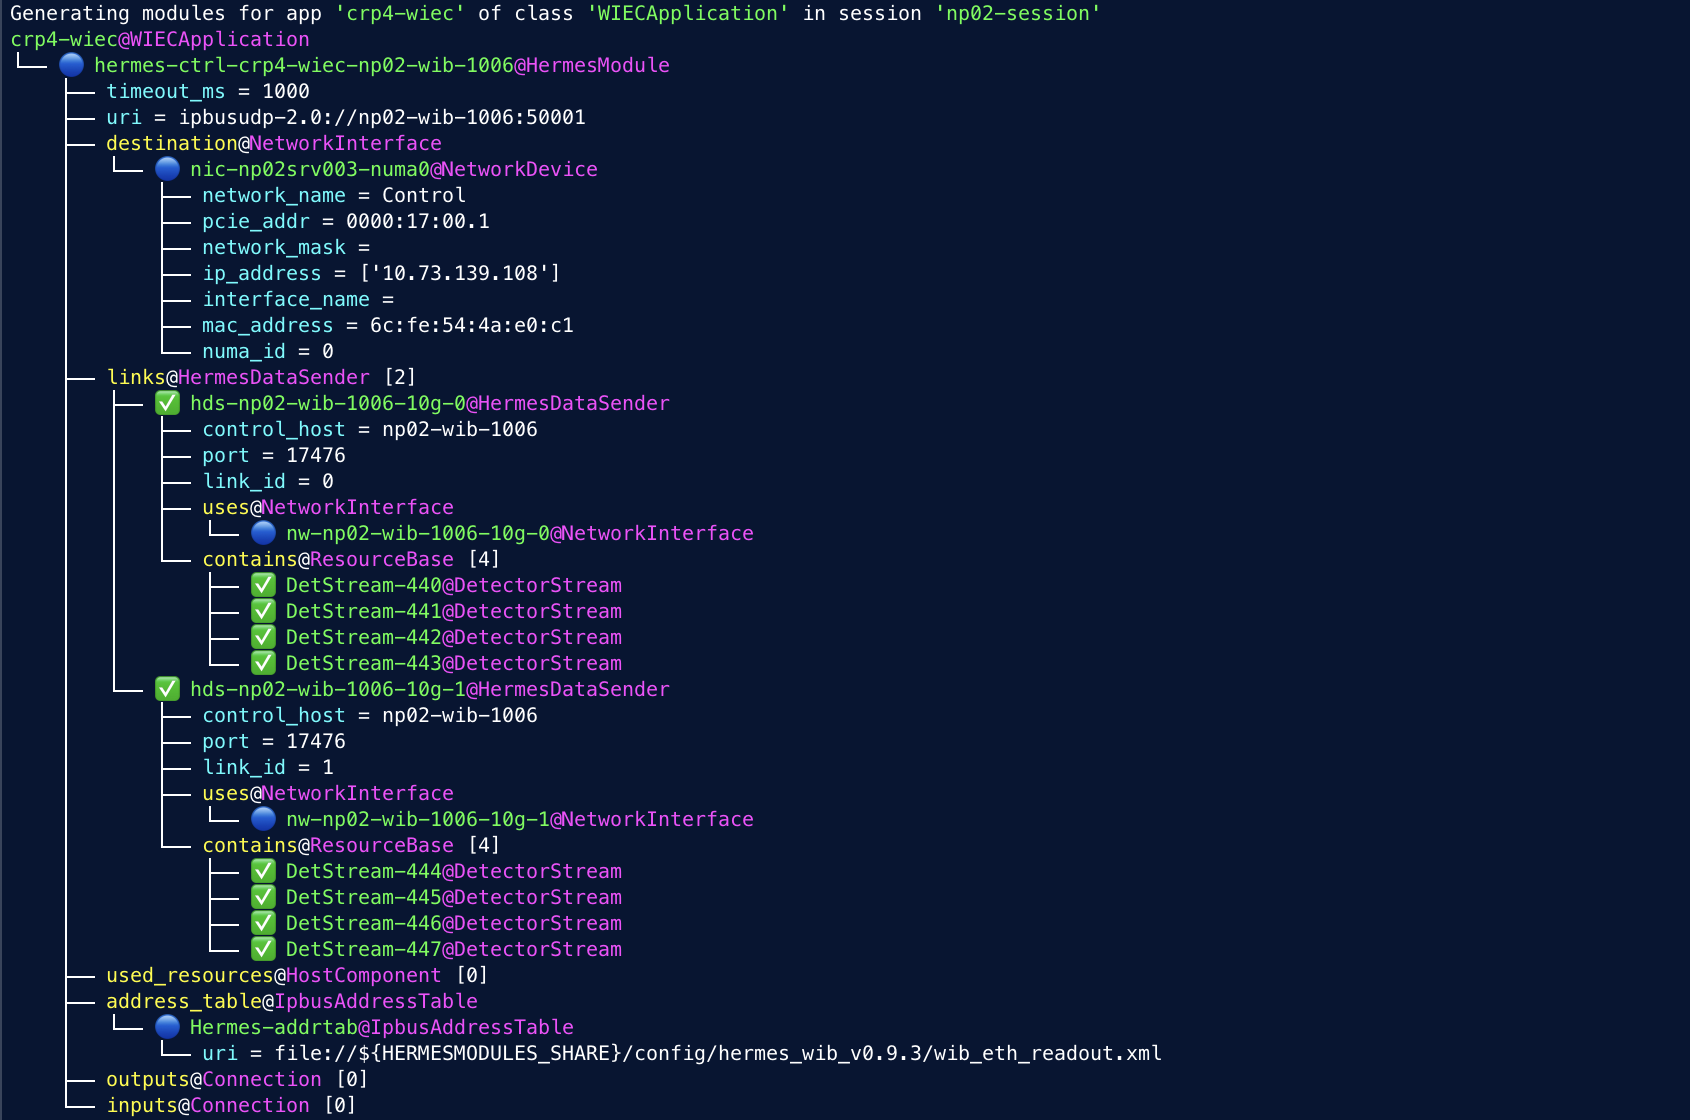Click green checkmark beside DetStream-446
This screenshot has width=1690, height=1120.
(263, 923)
